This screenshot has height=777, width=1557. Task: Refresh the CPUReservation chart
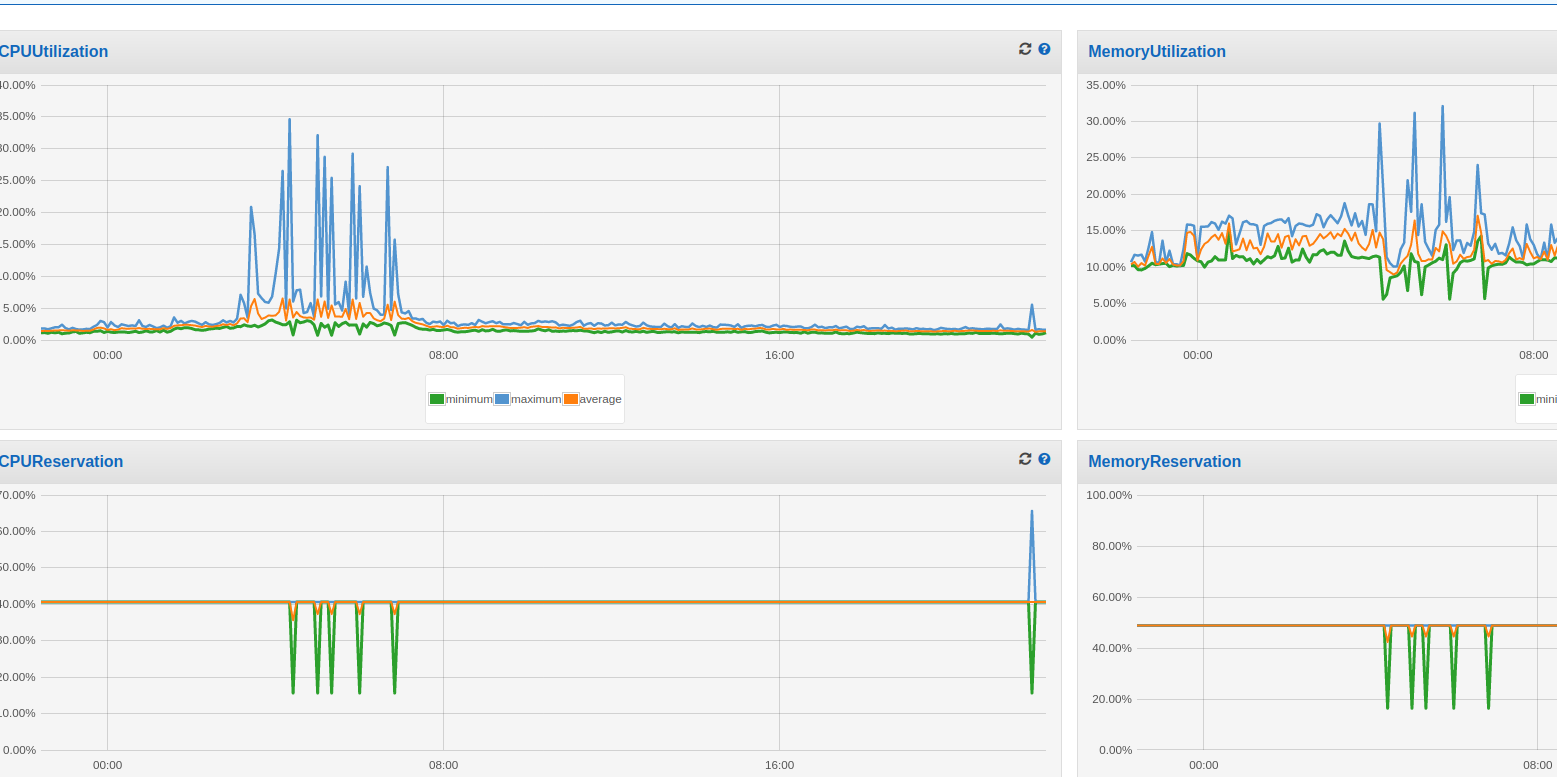pyautogui.click(x=1025, y=459)
